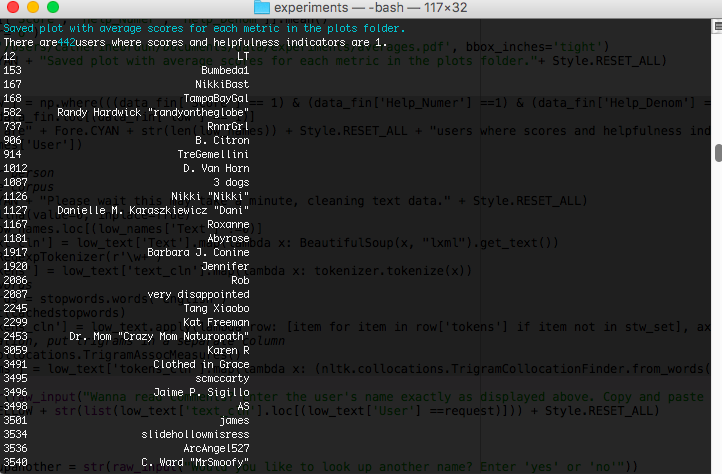
Task: Click the username slidehollowmisress
Action: click(x=195, y=434)
